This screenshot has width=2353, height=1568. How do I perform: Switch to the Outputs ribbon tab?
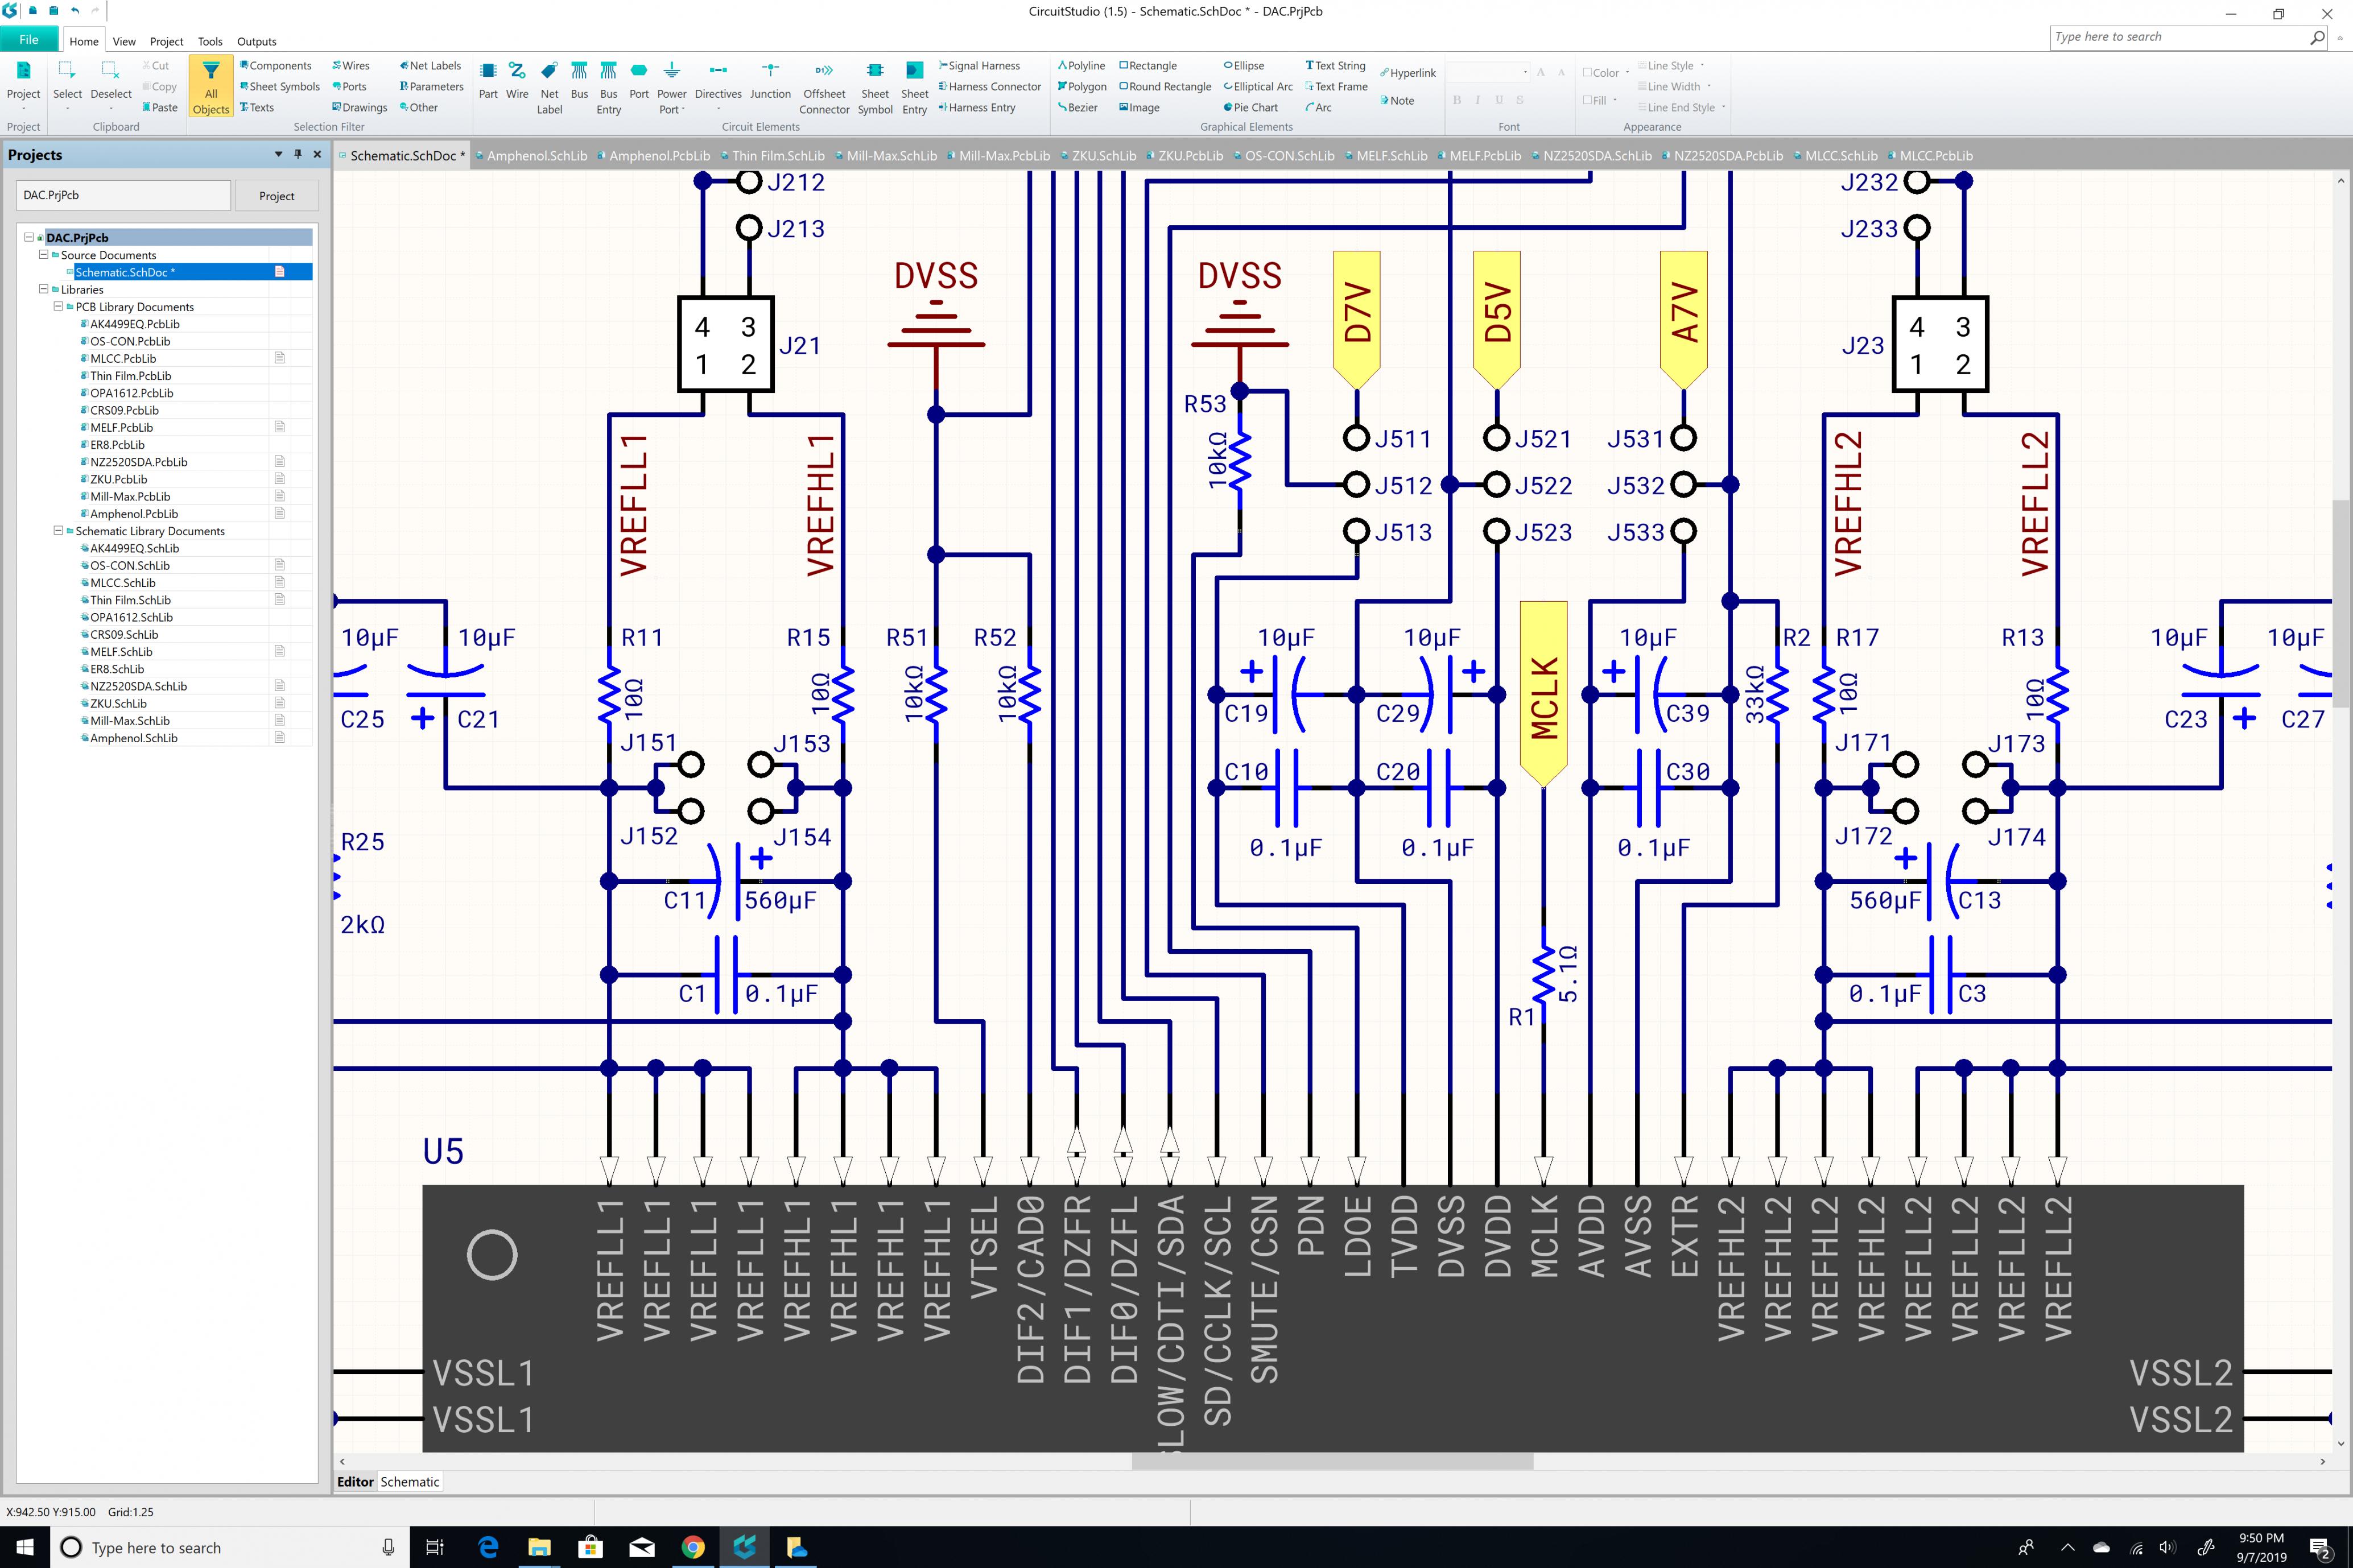pos(256,42)
